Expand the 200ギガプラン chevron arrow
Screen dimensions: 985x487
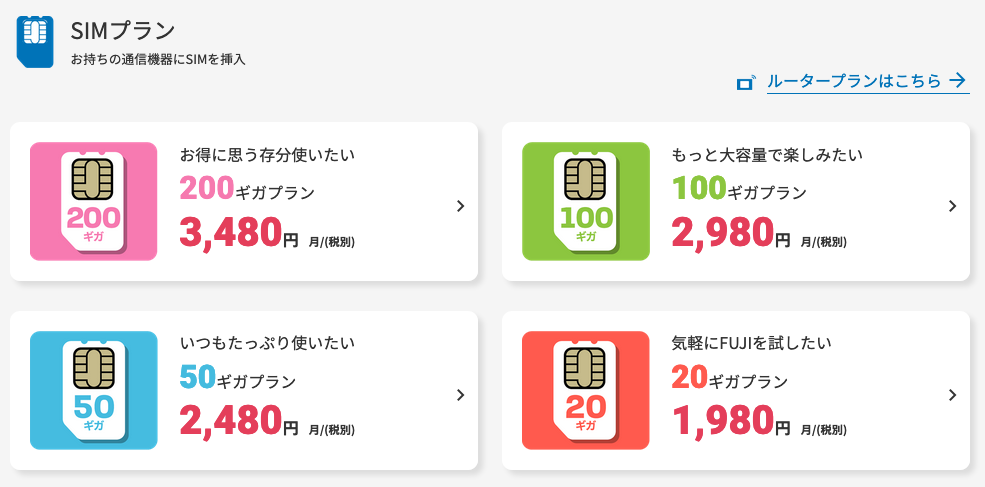(x=460, y=206)
